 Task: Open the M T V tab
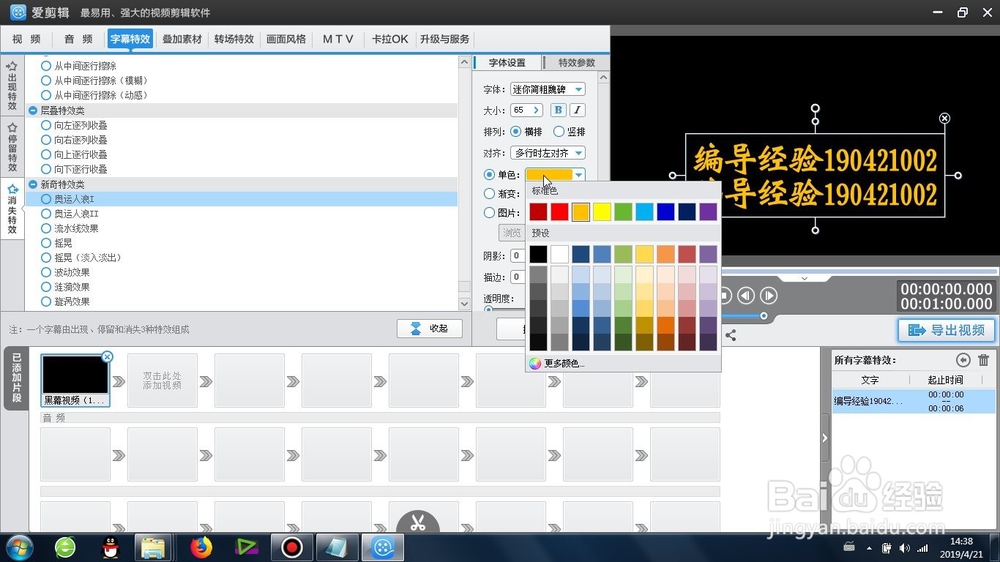click(x=338, y=39)
